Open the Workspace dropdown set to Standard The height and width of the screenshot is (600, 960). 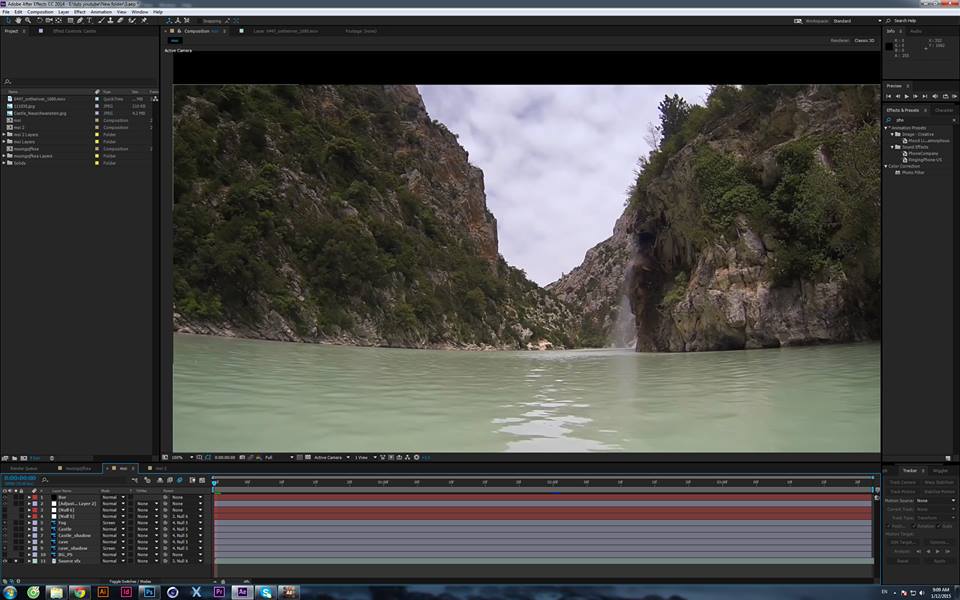853,20
